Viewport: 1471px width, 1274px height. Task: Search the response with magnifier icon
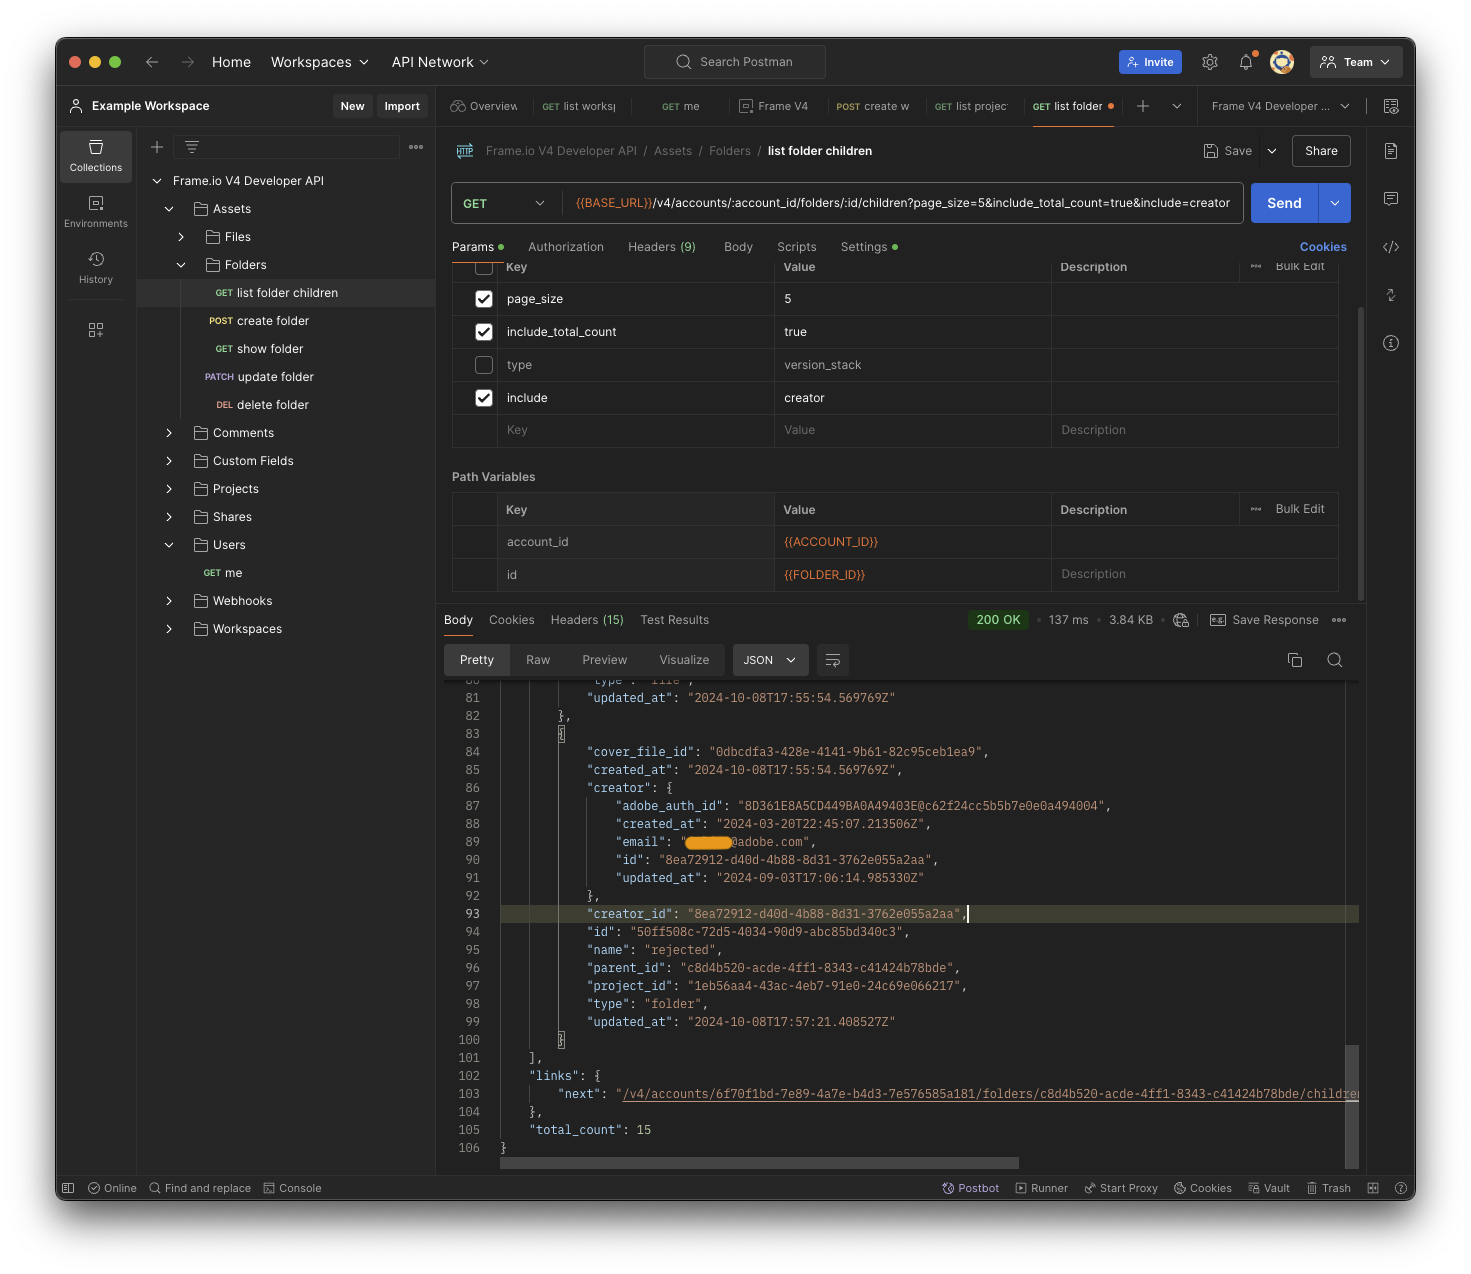[1334, 660]
